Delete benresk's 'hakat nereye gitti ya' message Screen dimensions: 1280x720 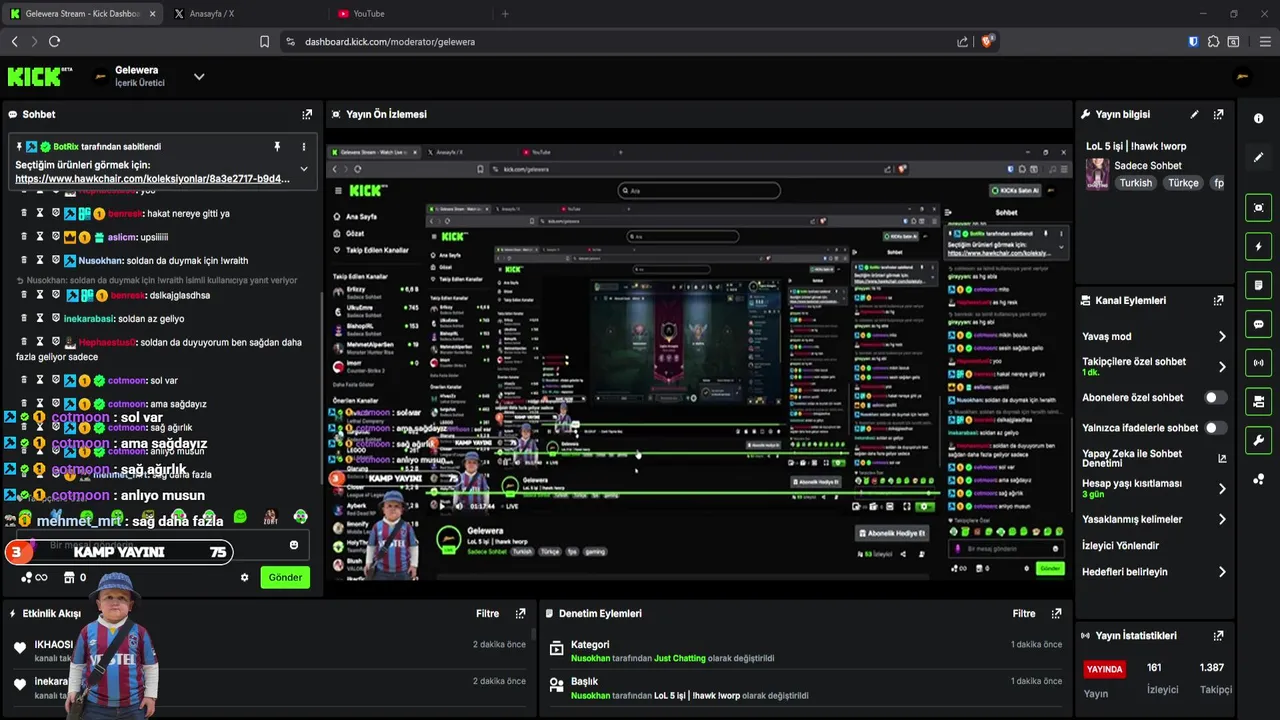click(x=24, y=213)
